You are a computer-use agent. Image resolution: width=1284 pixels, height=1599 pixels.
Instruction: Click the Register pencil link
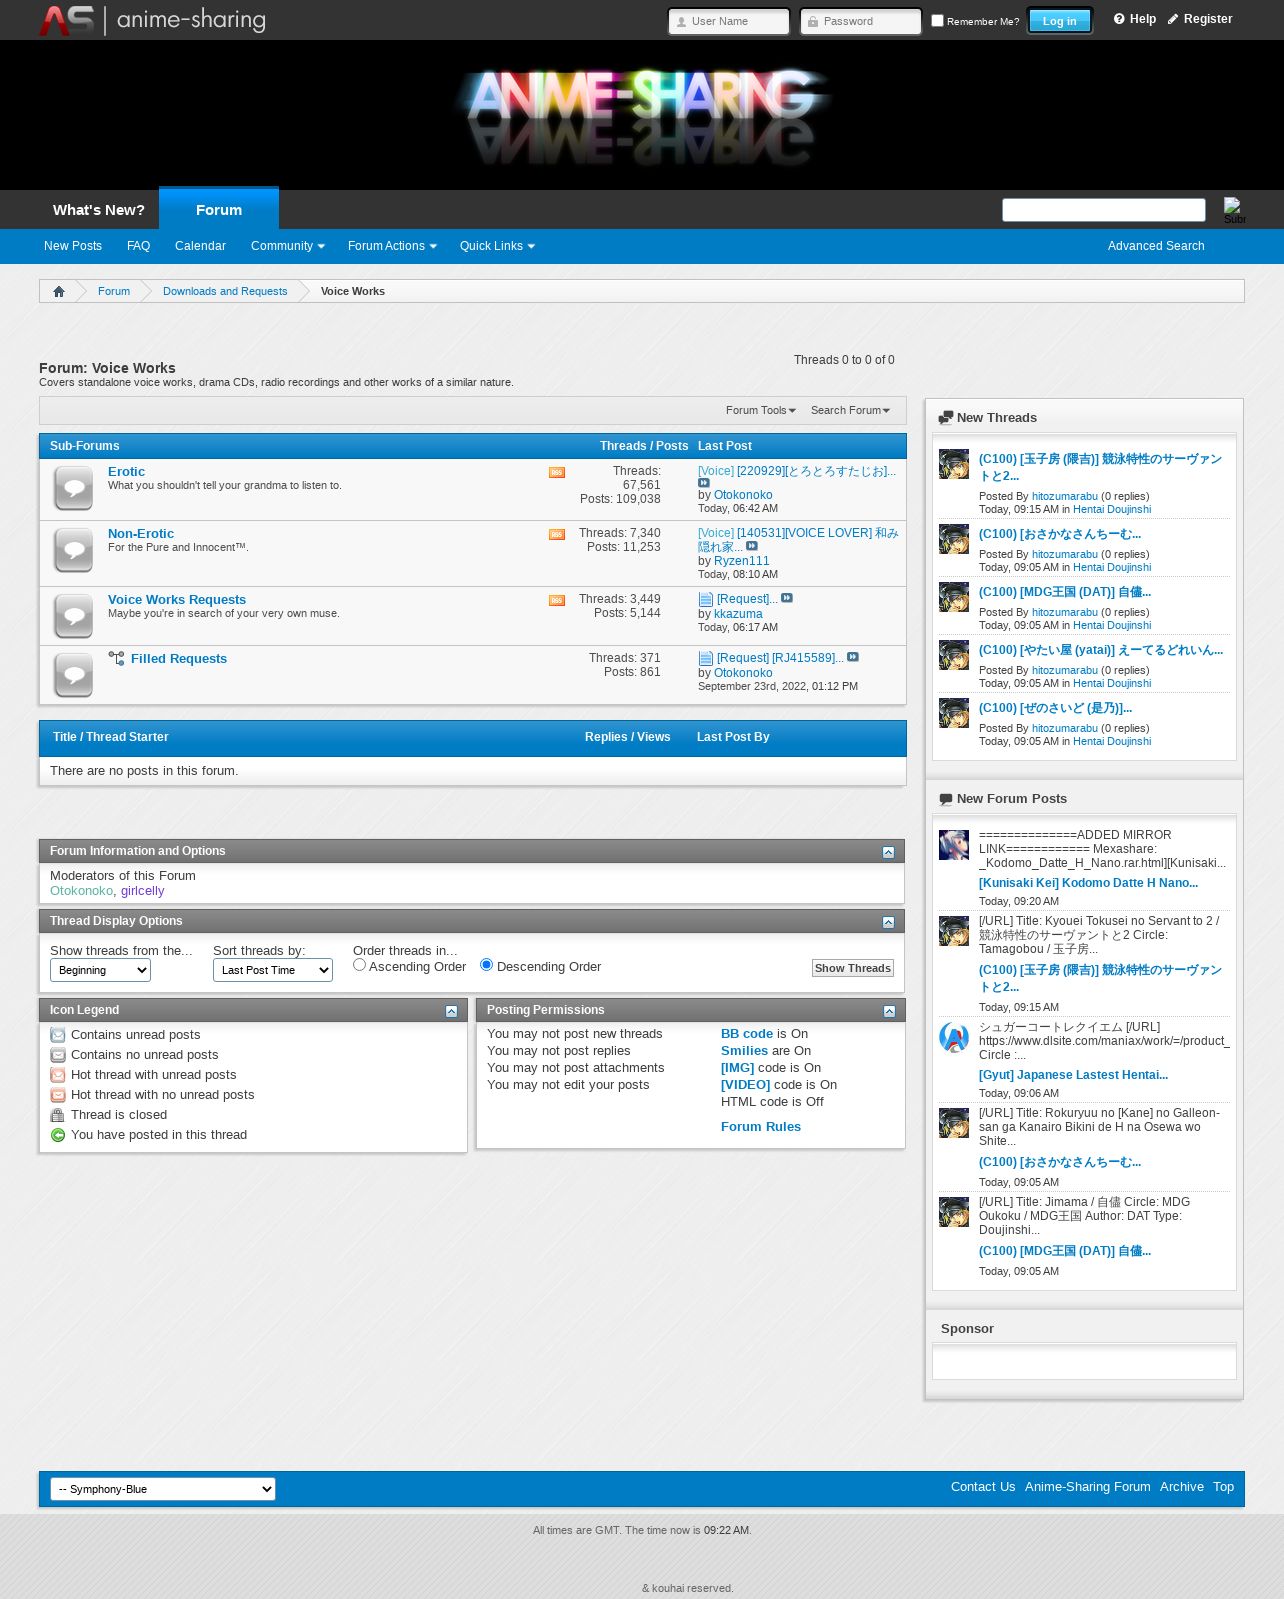(1200, 19)
